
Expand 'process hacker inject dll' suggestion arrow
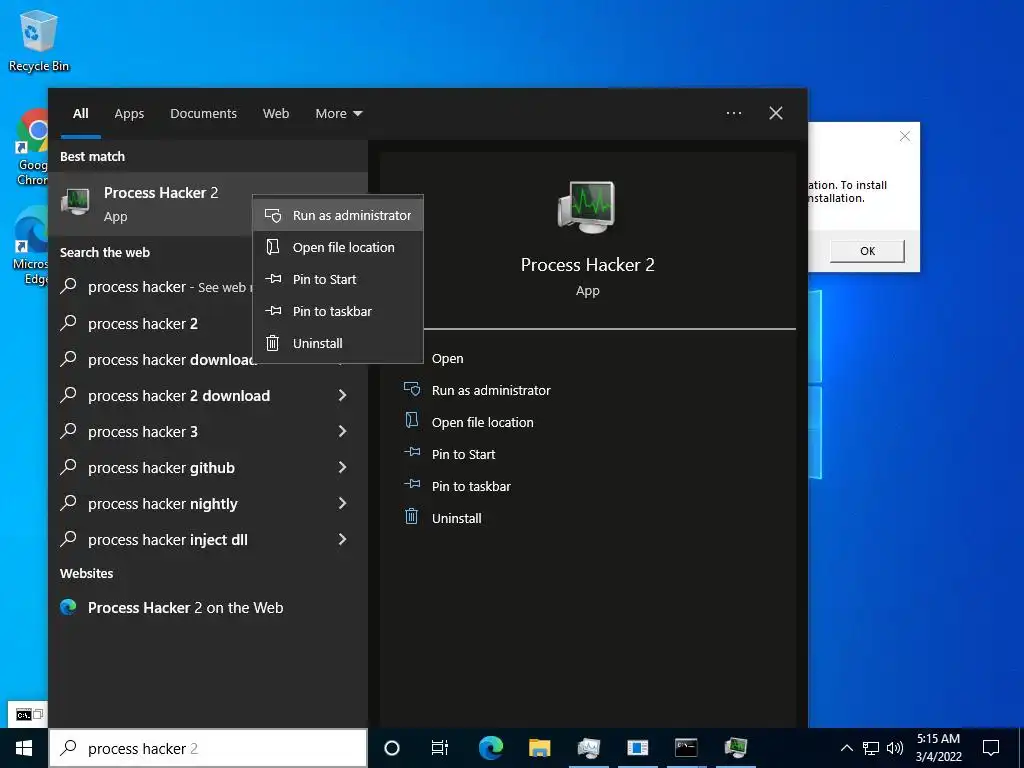(342, 539)
